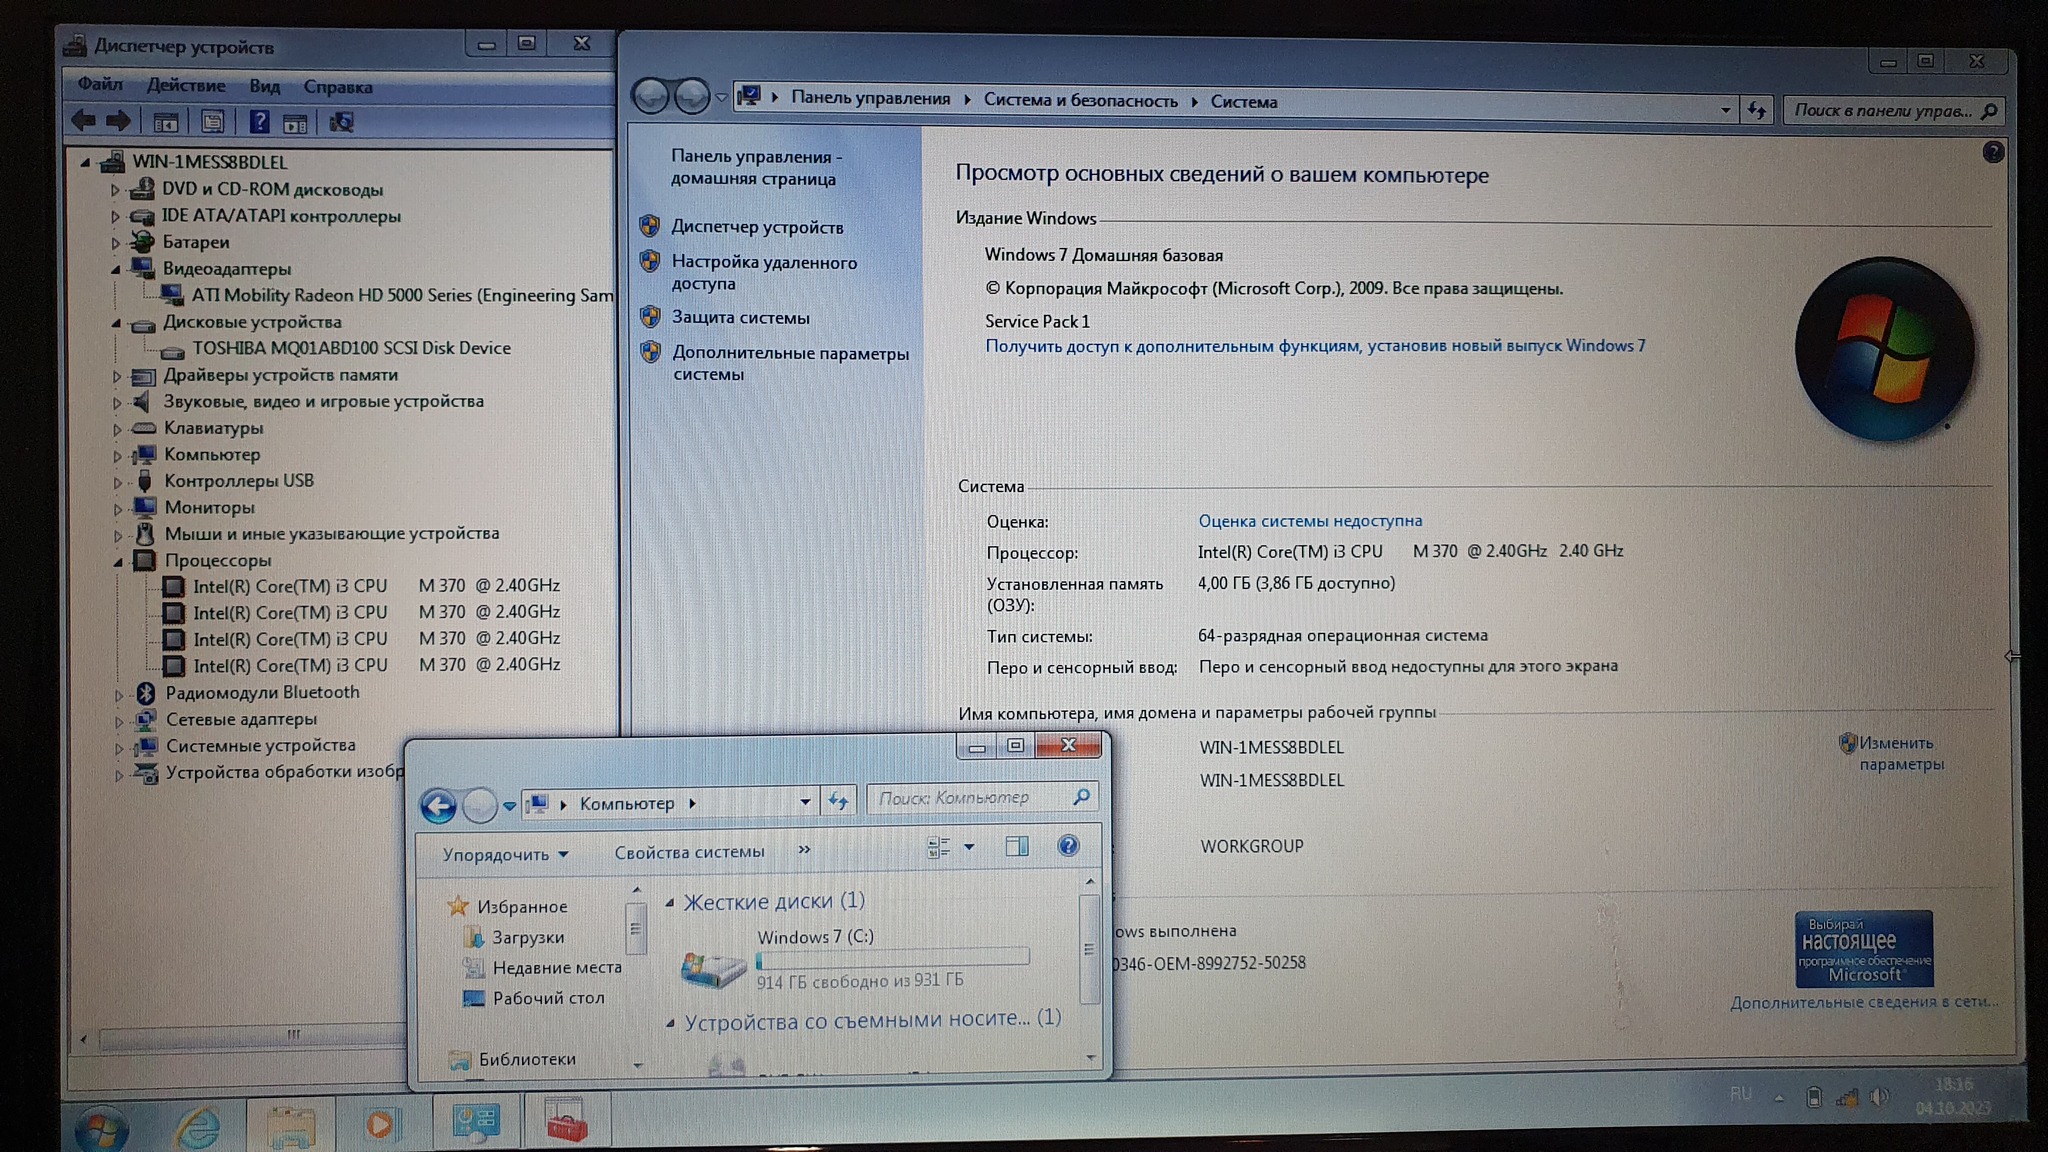Click the Windows 7 (C:) disk usage bar
2048x1152 pixels.
click(892, 958)
